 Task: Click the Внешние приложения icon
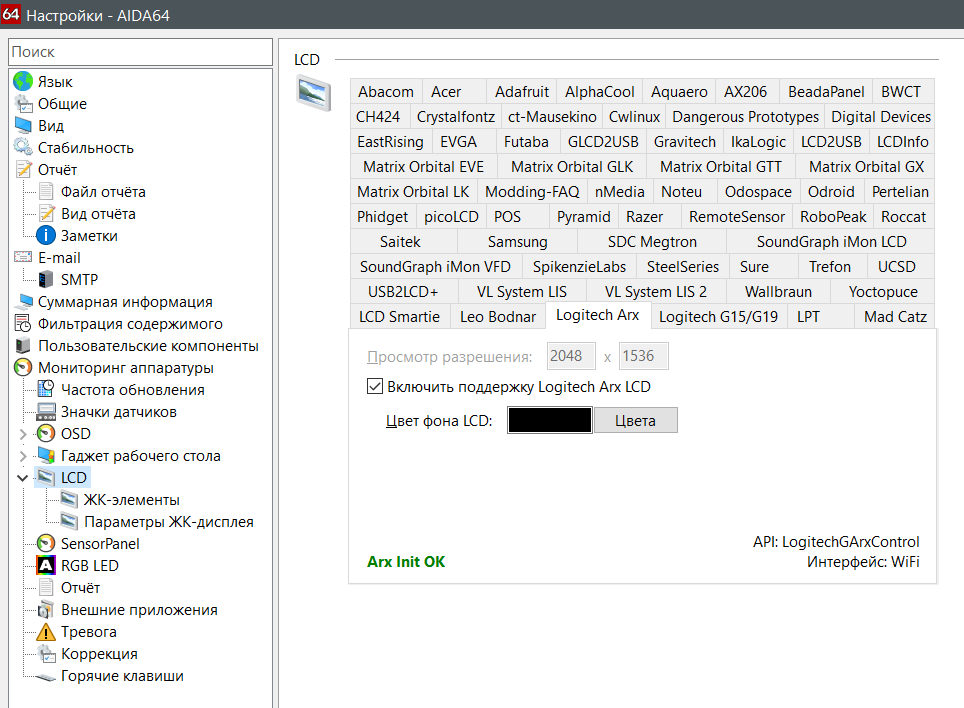coord(46,610)
